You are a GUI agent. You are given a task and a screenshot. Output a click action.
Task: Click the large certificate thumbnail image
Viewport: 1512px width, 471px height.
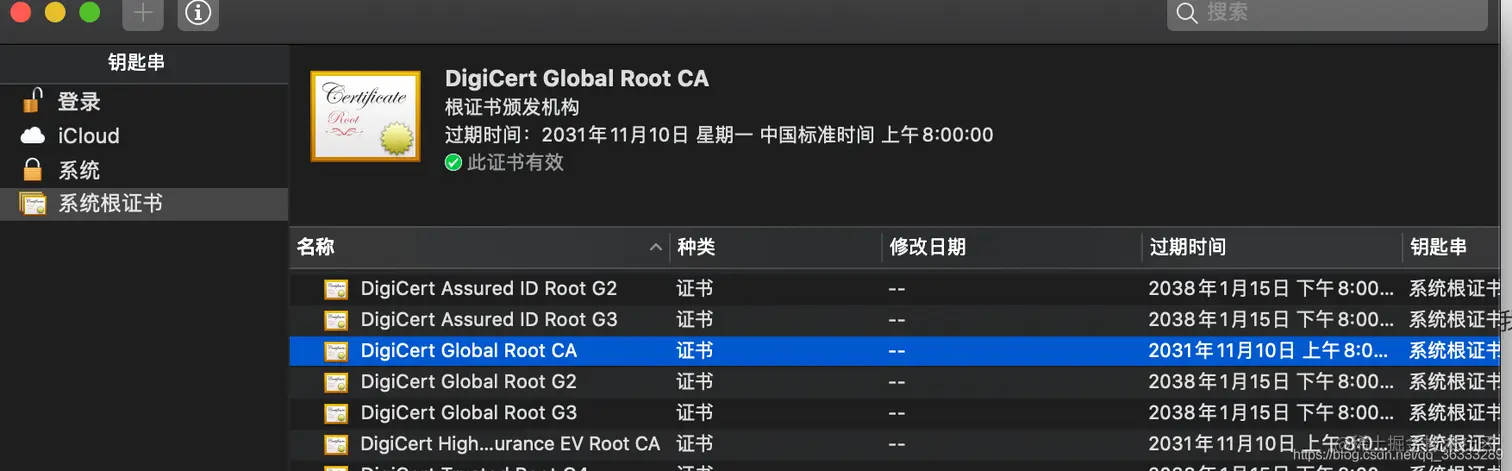pos(365,116)
